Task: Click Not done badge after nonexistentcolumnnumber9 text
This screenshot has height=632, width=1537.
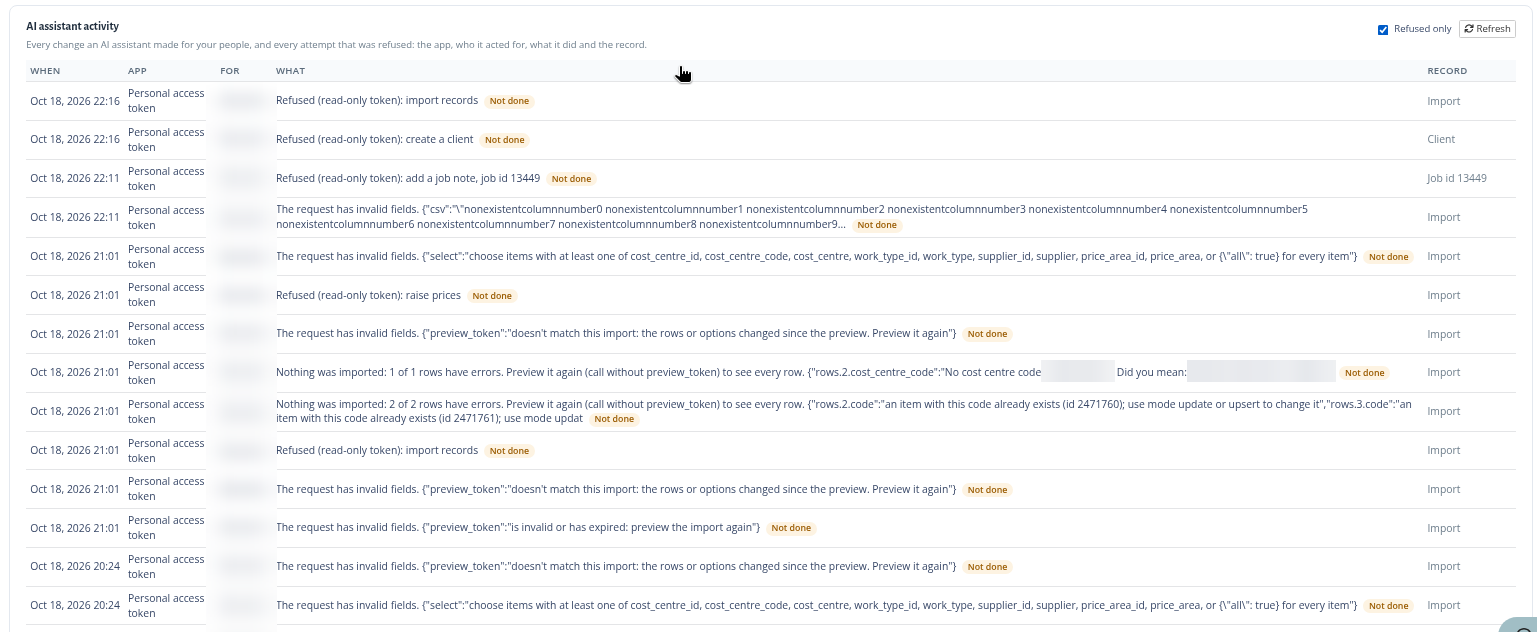Action: coord(876,225)
